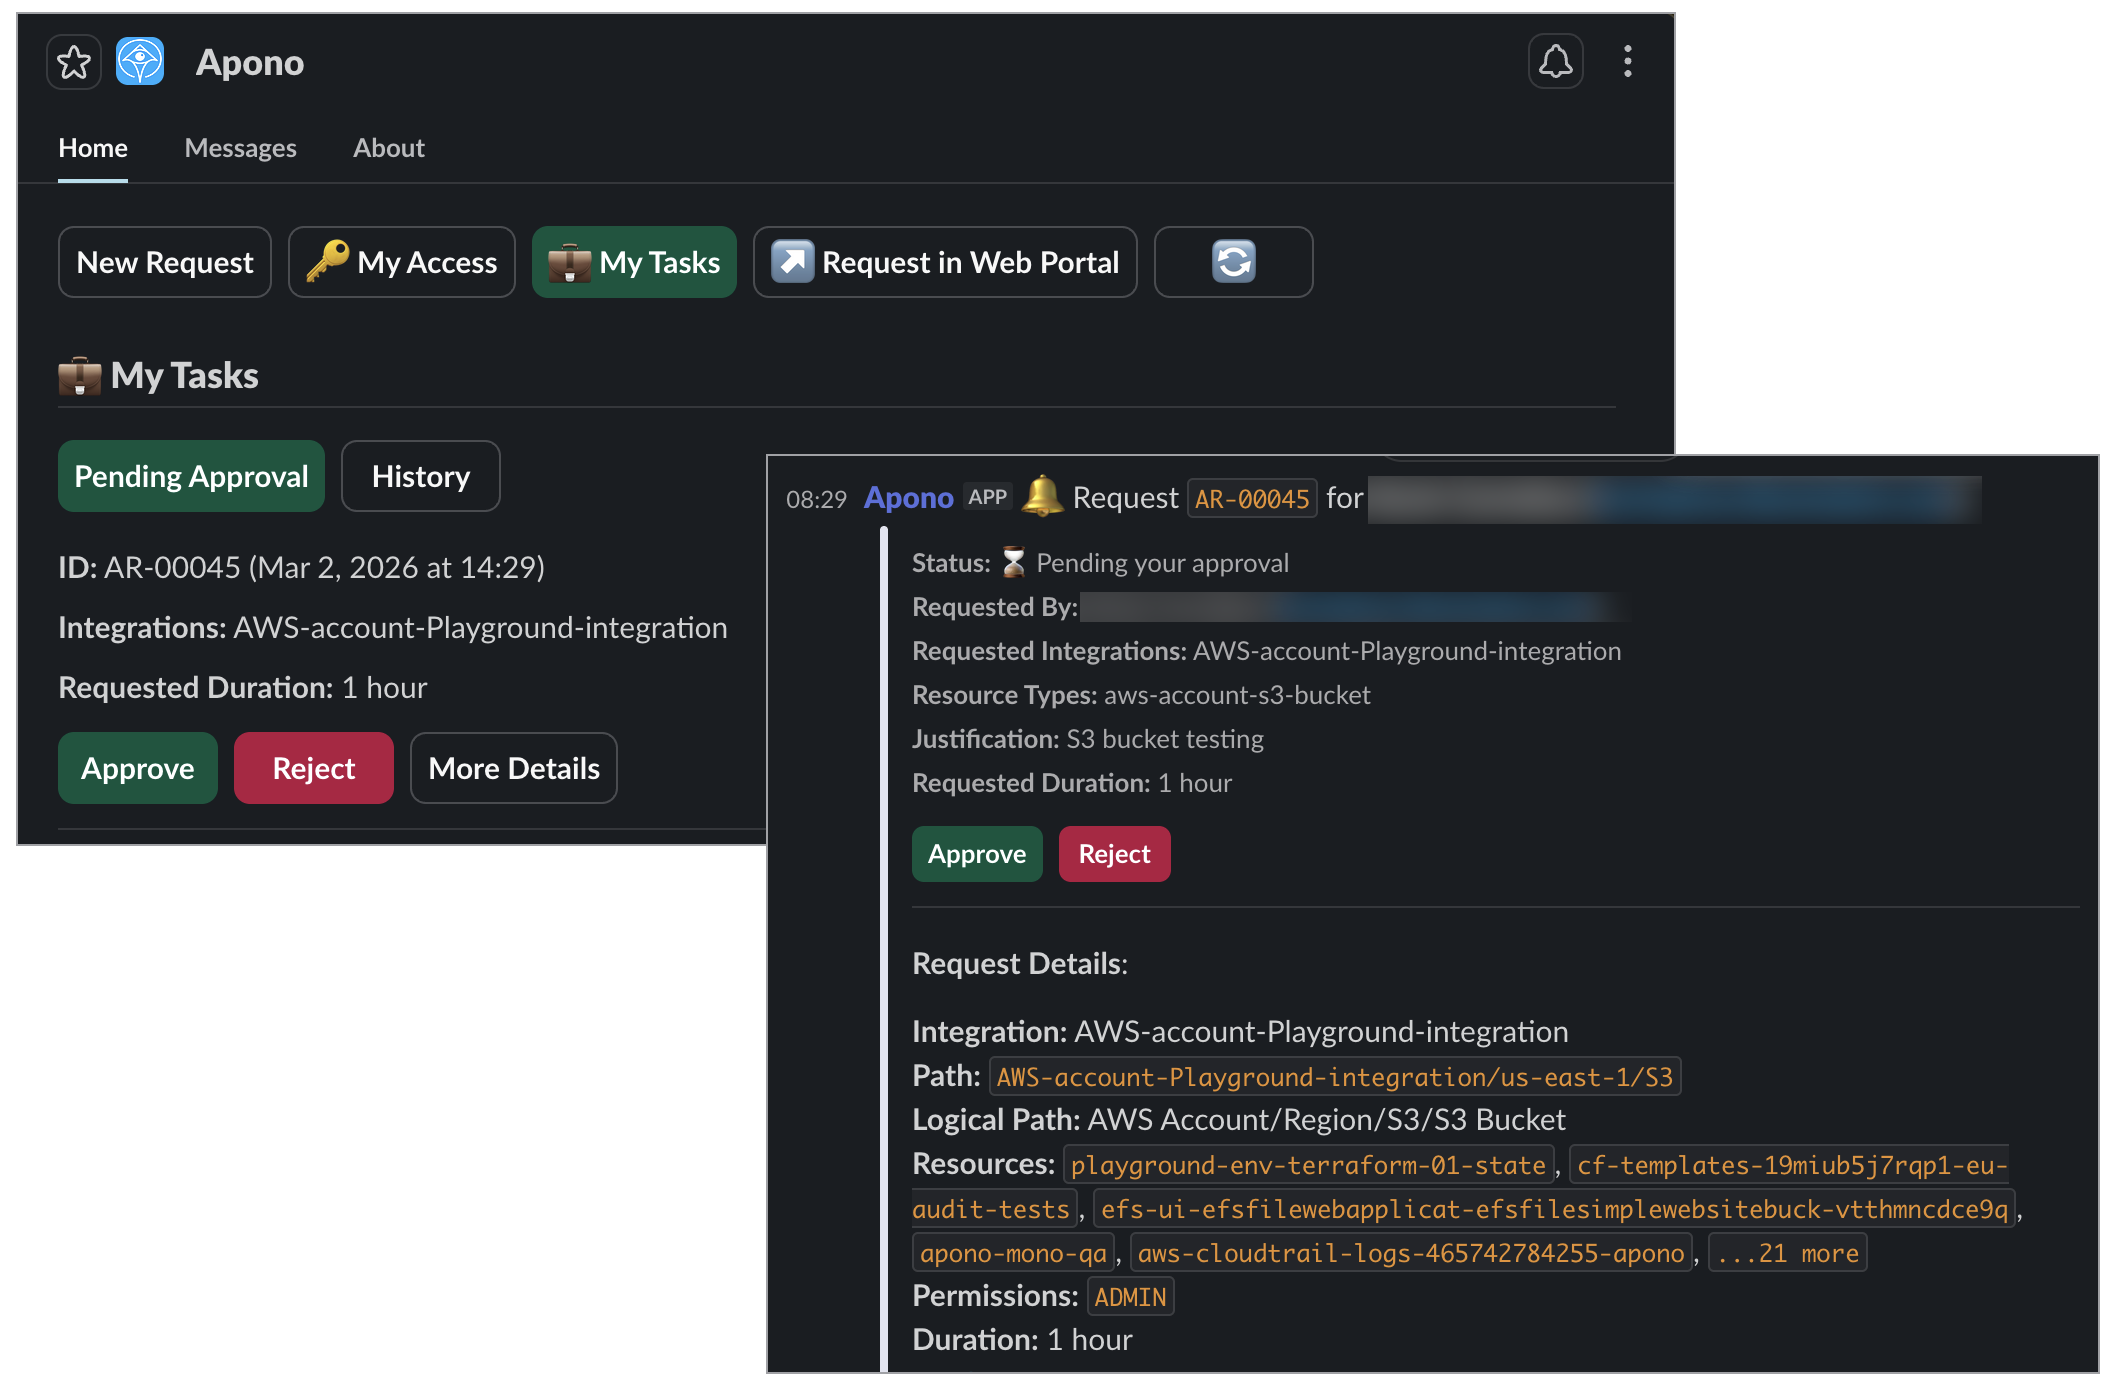This screenshot has width=2124, height=1396.
Task: Open the three-dot more options menu
Action: pos(1628,62)
